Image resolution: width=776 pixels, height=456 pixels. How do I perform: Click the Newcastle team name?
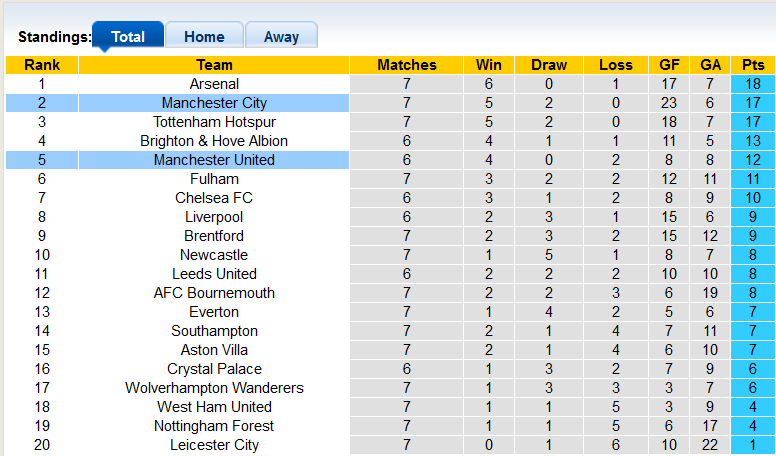pyautogui.click(x=214, y=255)
